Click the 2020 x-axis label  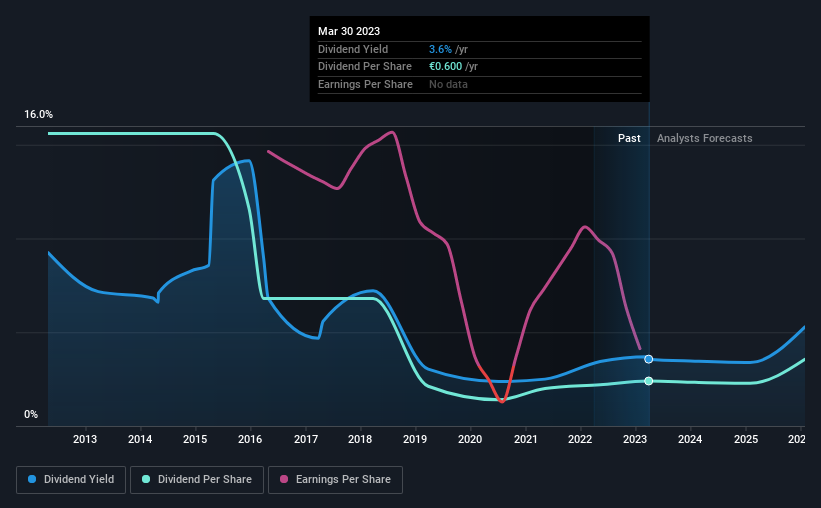pyautogui.click(x=470, y=439)
